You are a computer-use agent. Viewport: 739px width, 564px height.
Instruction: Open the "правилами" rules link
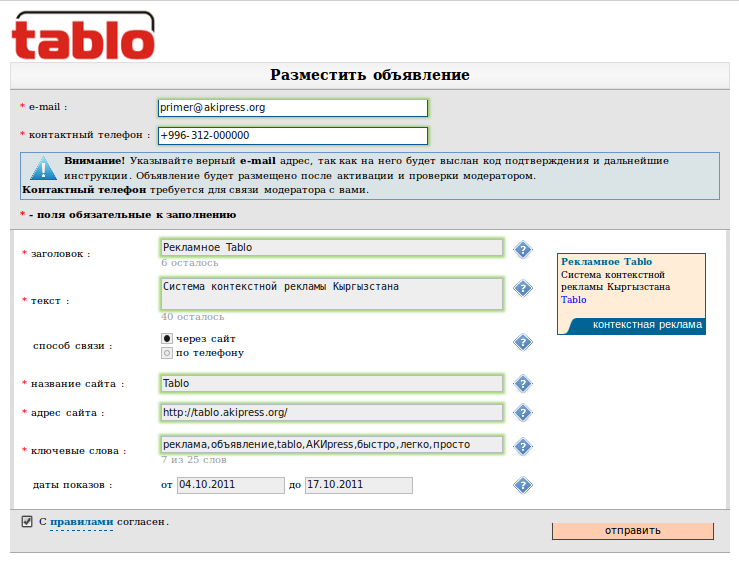[x=81, y=522]
